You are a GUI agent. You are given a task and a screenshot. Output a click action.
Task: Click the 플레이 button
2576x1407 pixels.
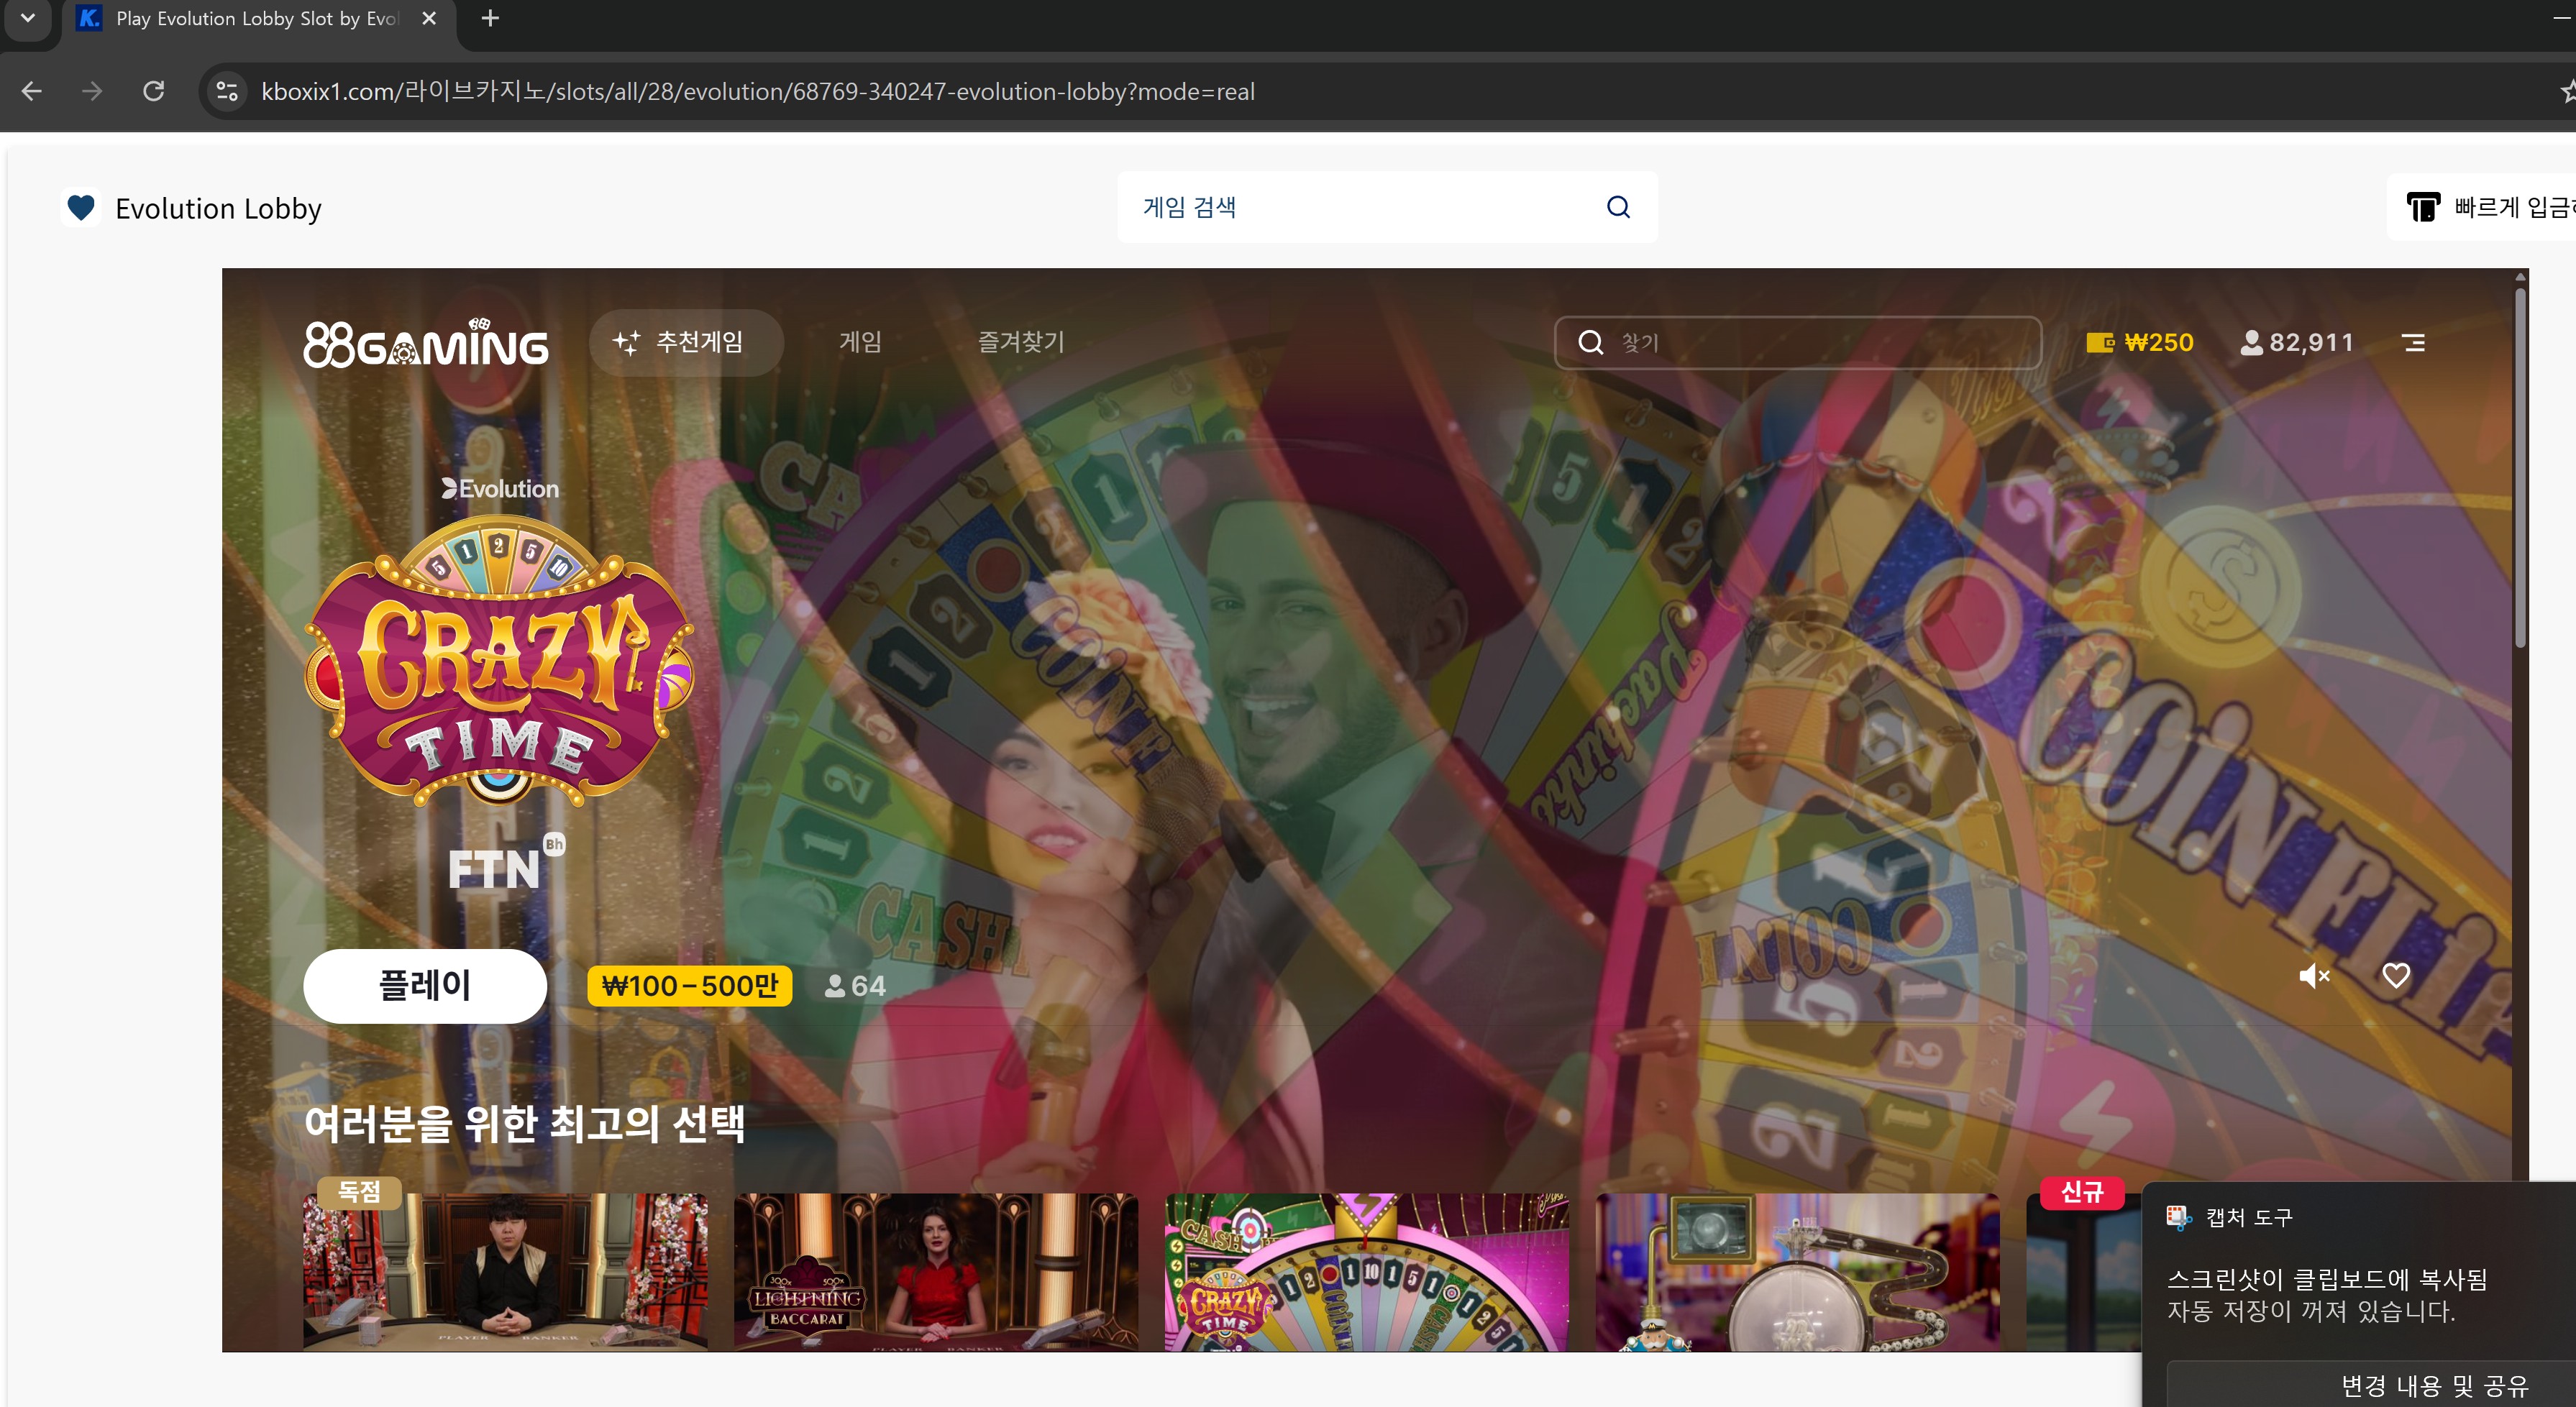425,986
